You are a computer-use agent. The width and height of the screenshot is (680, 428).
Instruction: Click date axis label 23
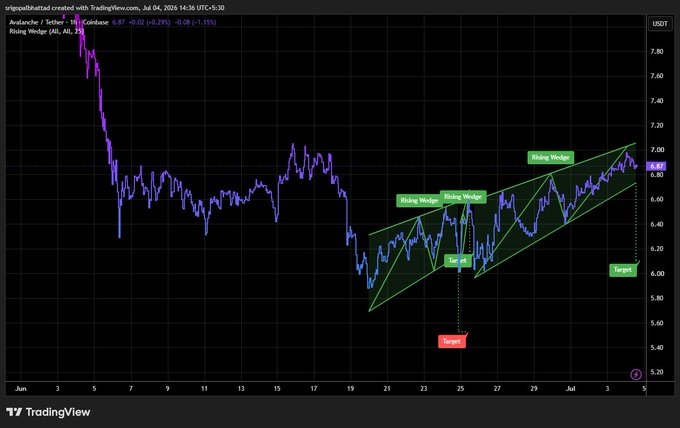[424, 389]
